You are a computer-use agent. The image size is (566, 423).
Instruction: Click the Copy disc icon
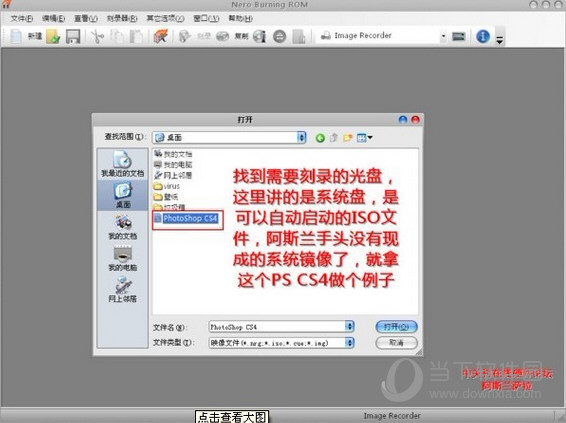[222, 36]
